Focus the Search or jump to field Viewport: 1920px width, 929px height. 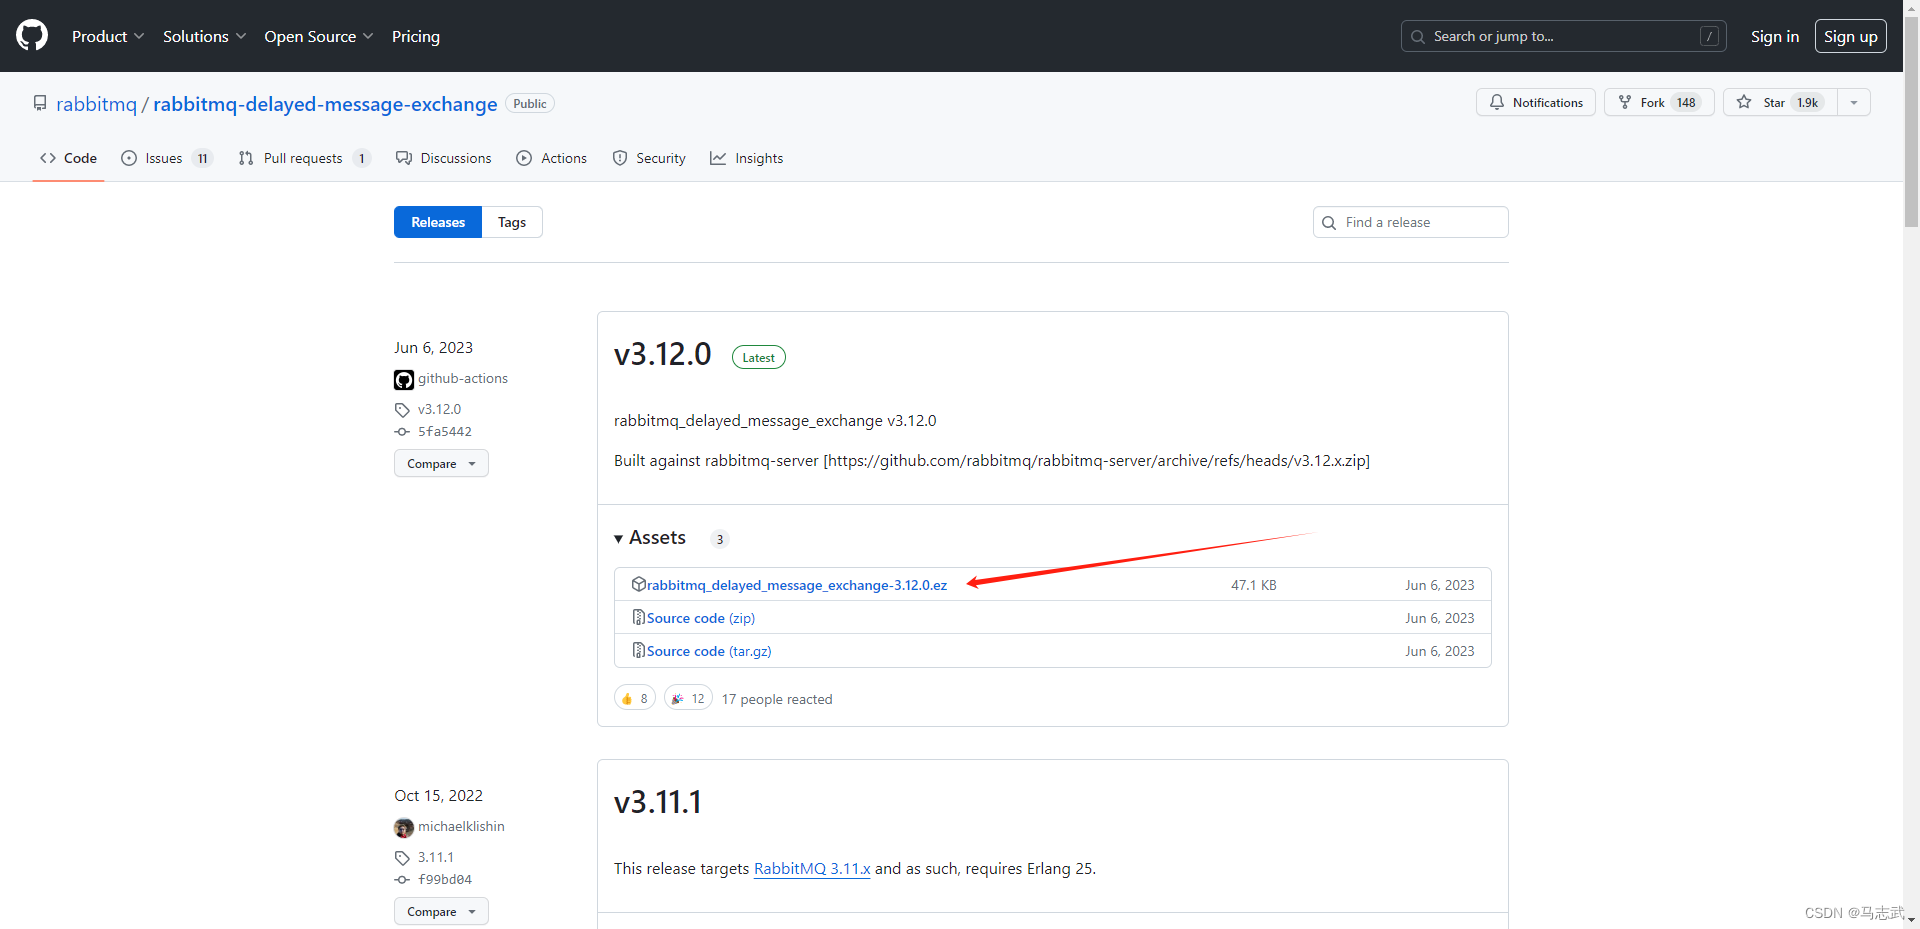coord(1563,36)
